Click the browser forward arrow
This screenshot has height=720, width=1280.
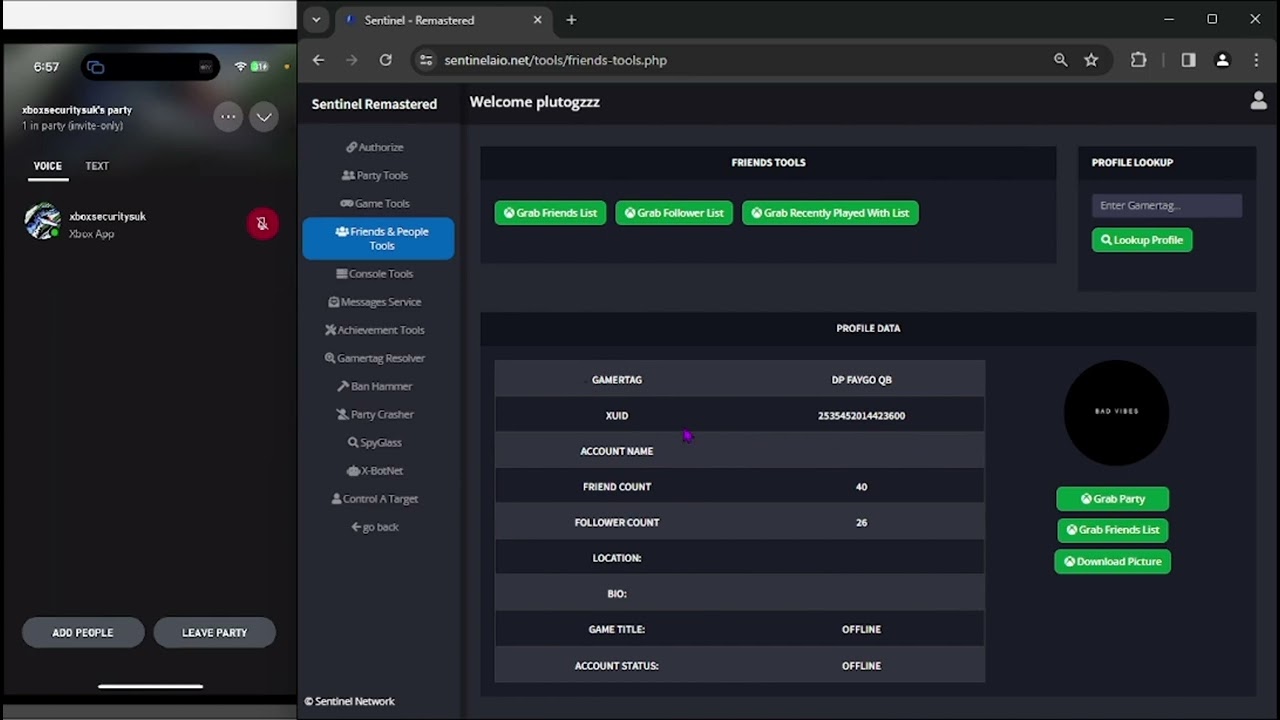coord(351,60)
